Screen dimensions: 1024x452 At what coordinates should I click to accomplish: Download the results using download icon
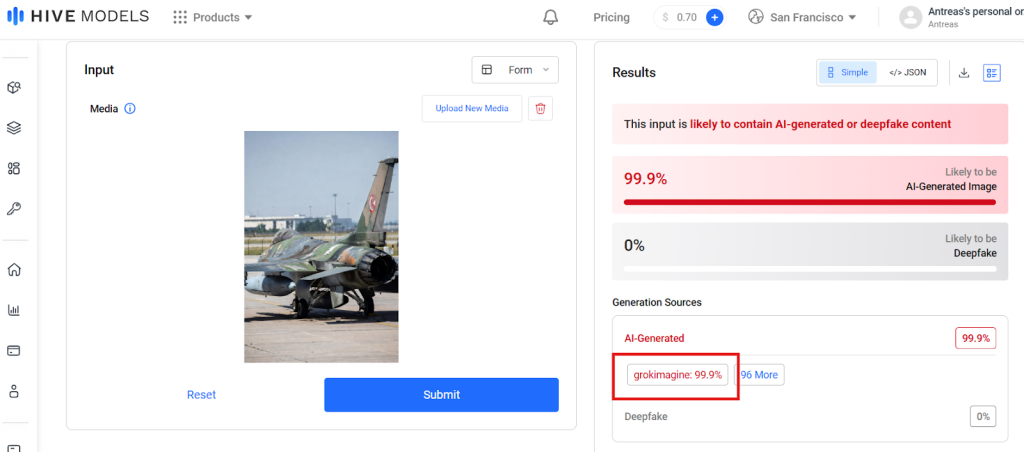tap(964, 72)
